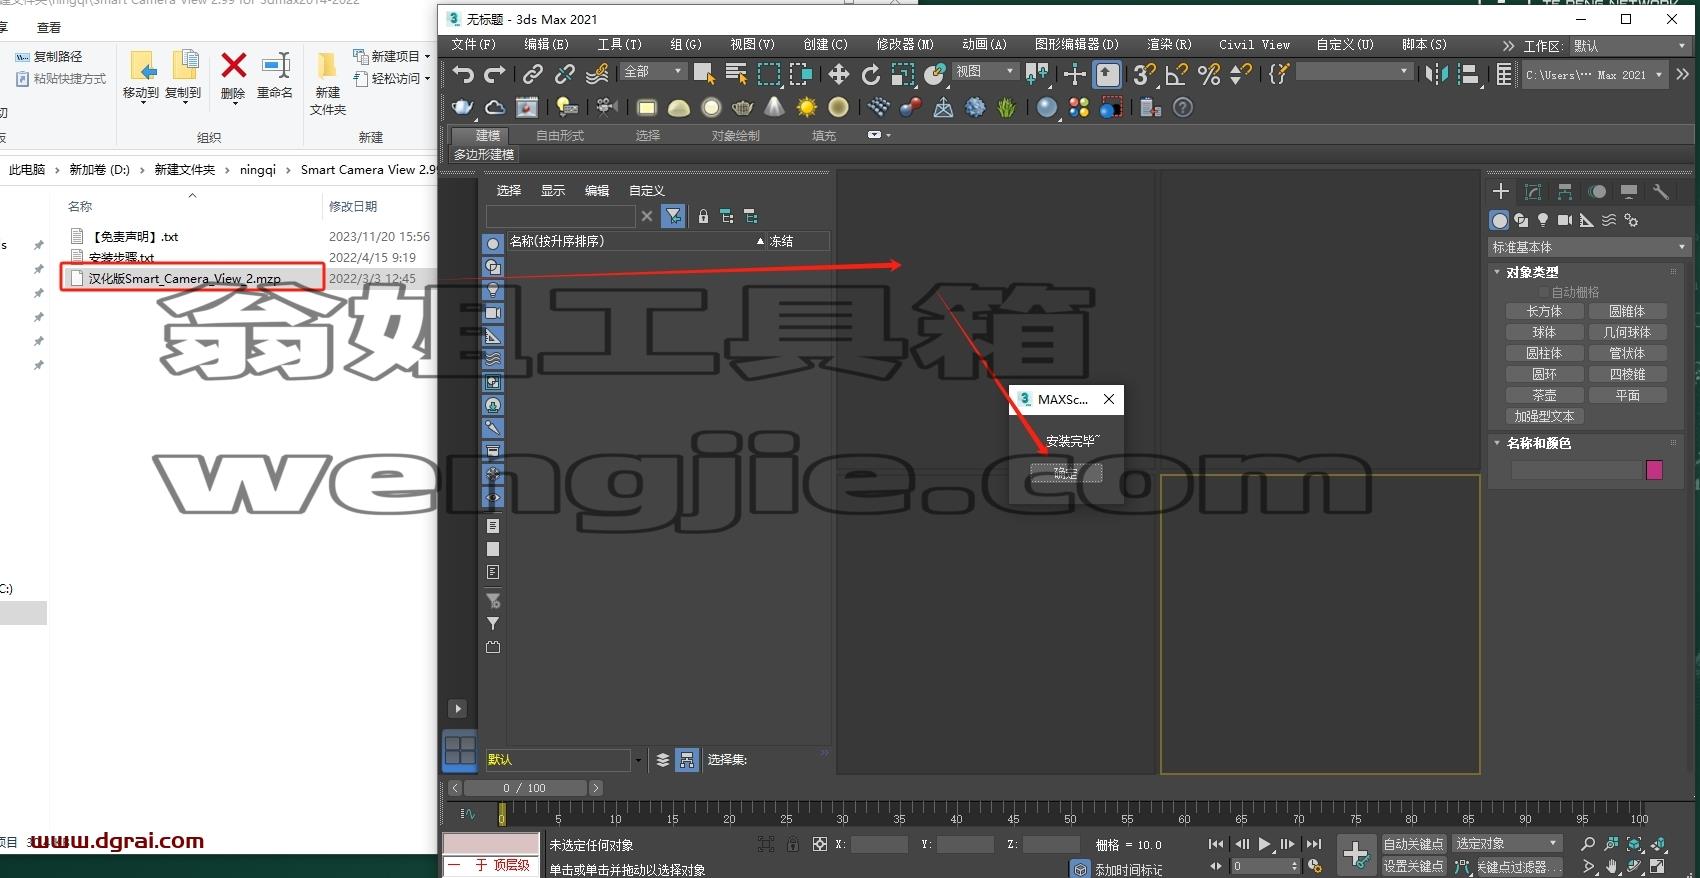The height and width of the screenshot is (878, 1700).
Task: Open the 显示 menu in Scene Explorer
Action: coord(553,190)
